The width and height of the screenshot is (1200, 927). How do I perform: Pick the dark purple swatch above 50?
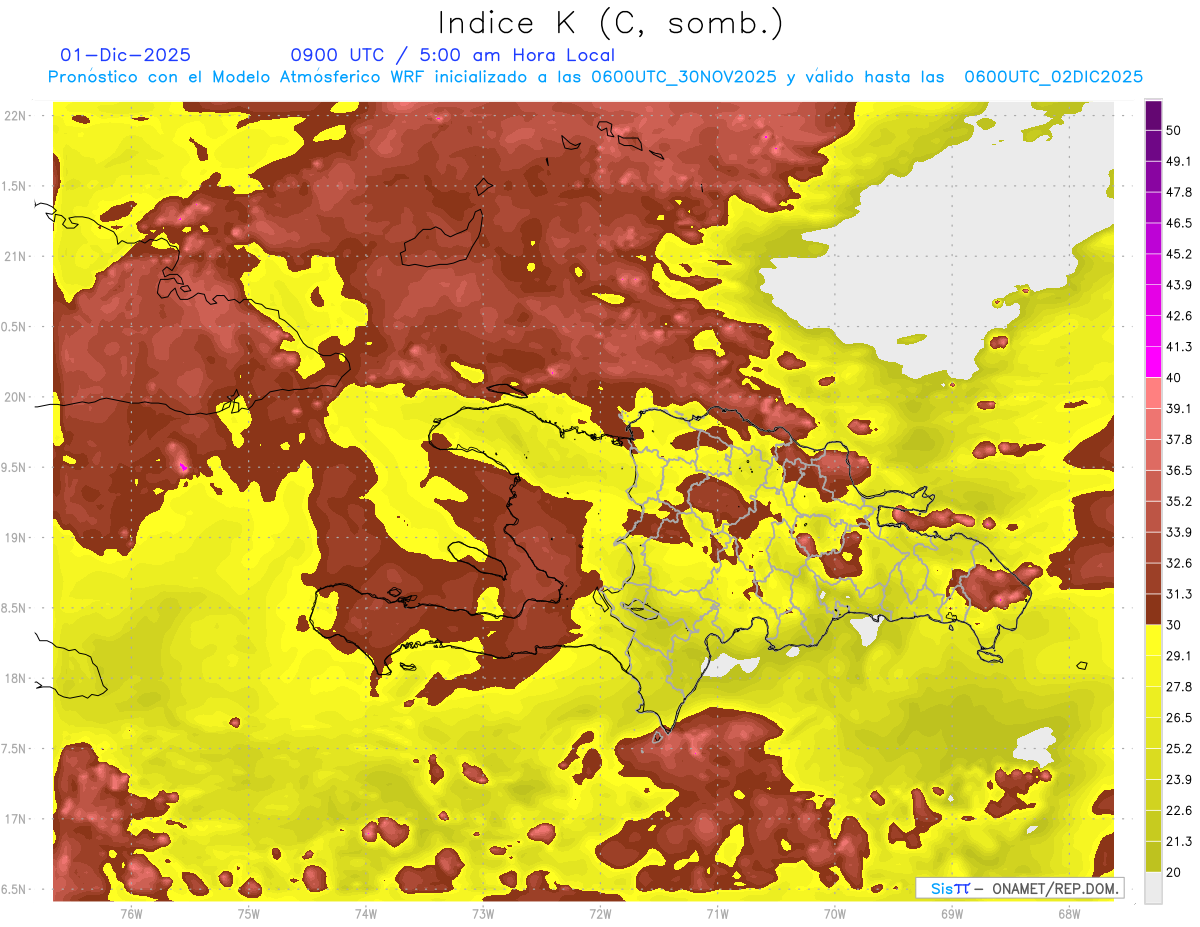tap(1153, 116)
